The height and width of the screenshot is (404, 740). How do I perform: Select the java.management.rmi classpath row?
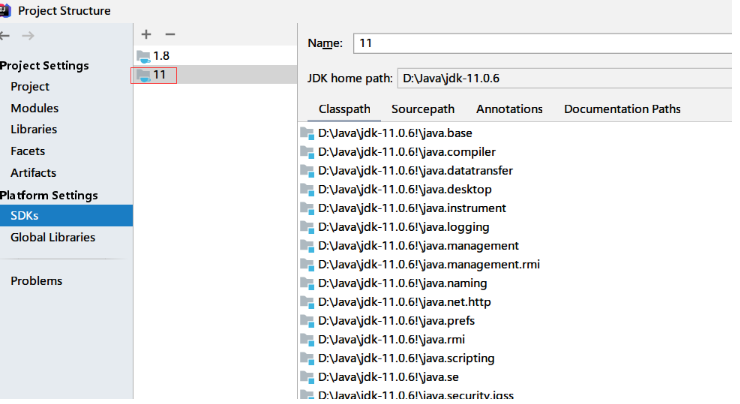(x=516, y=265)
